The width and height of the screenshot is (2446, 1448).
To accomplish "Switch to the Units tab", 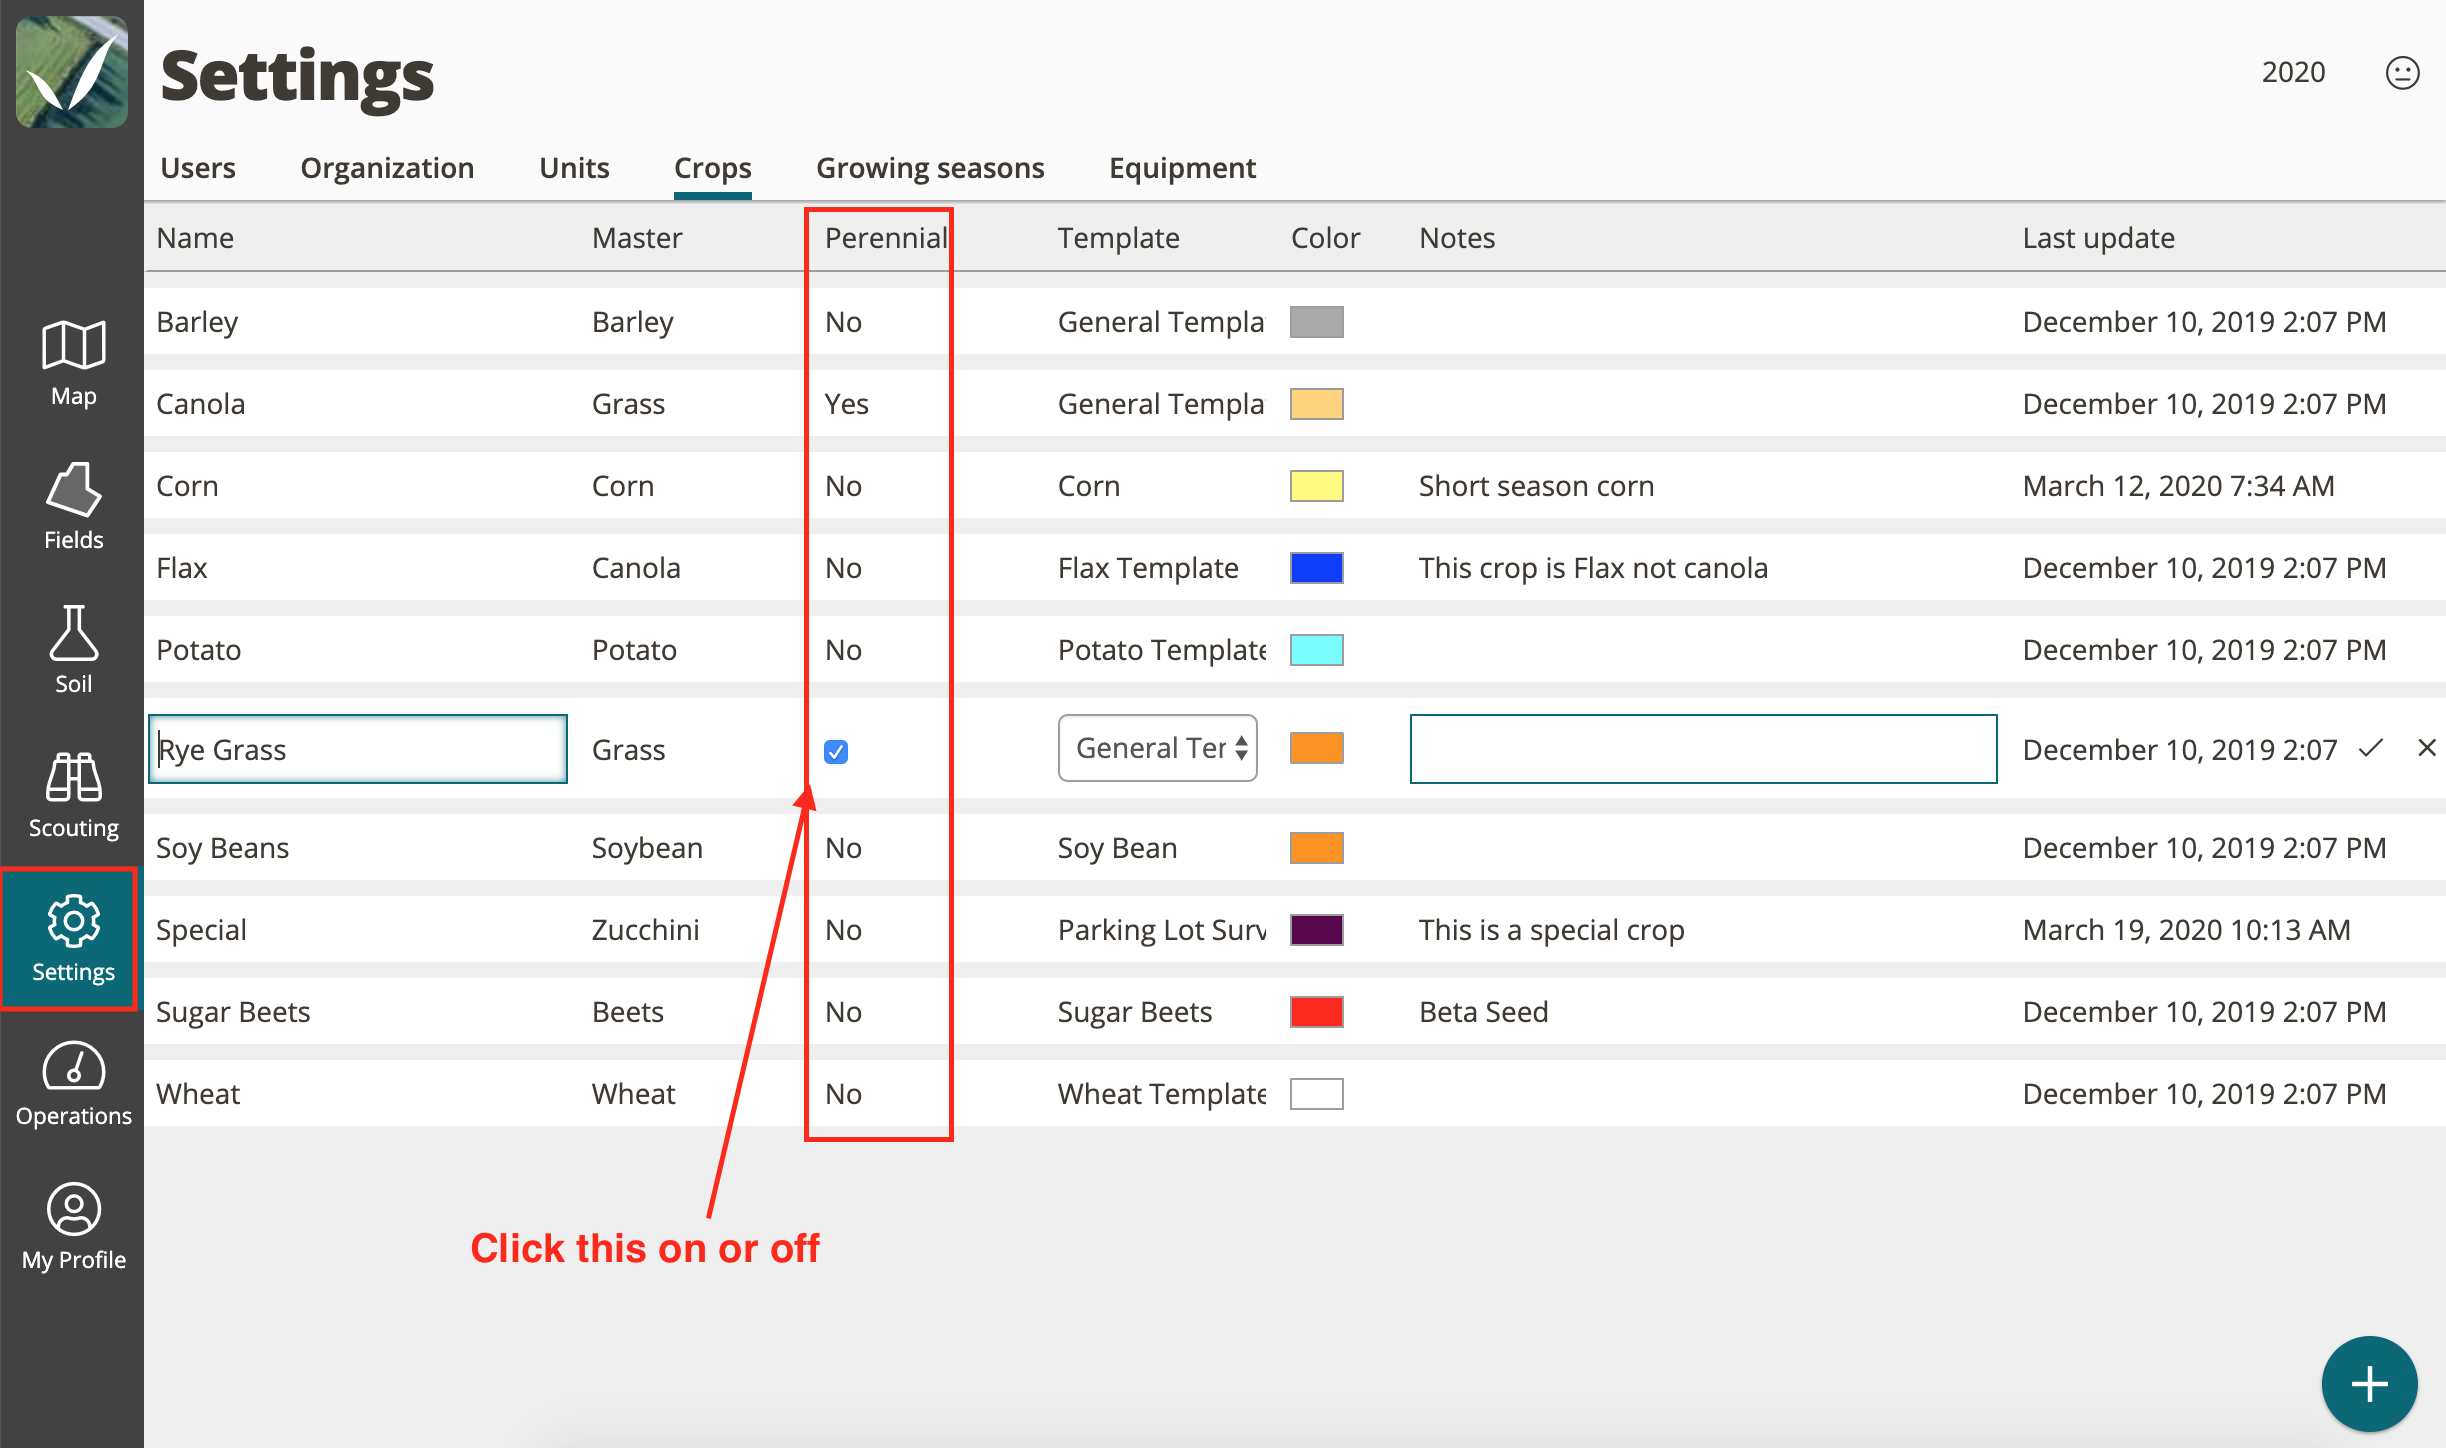I will (574, 168).
